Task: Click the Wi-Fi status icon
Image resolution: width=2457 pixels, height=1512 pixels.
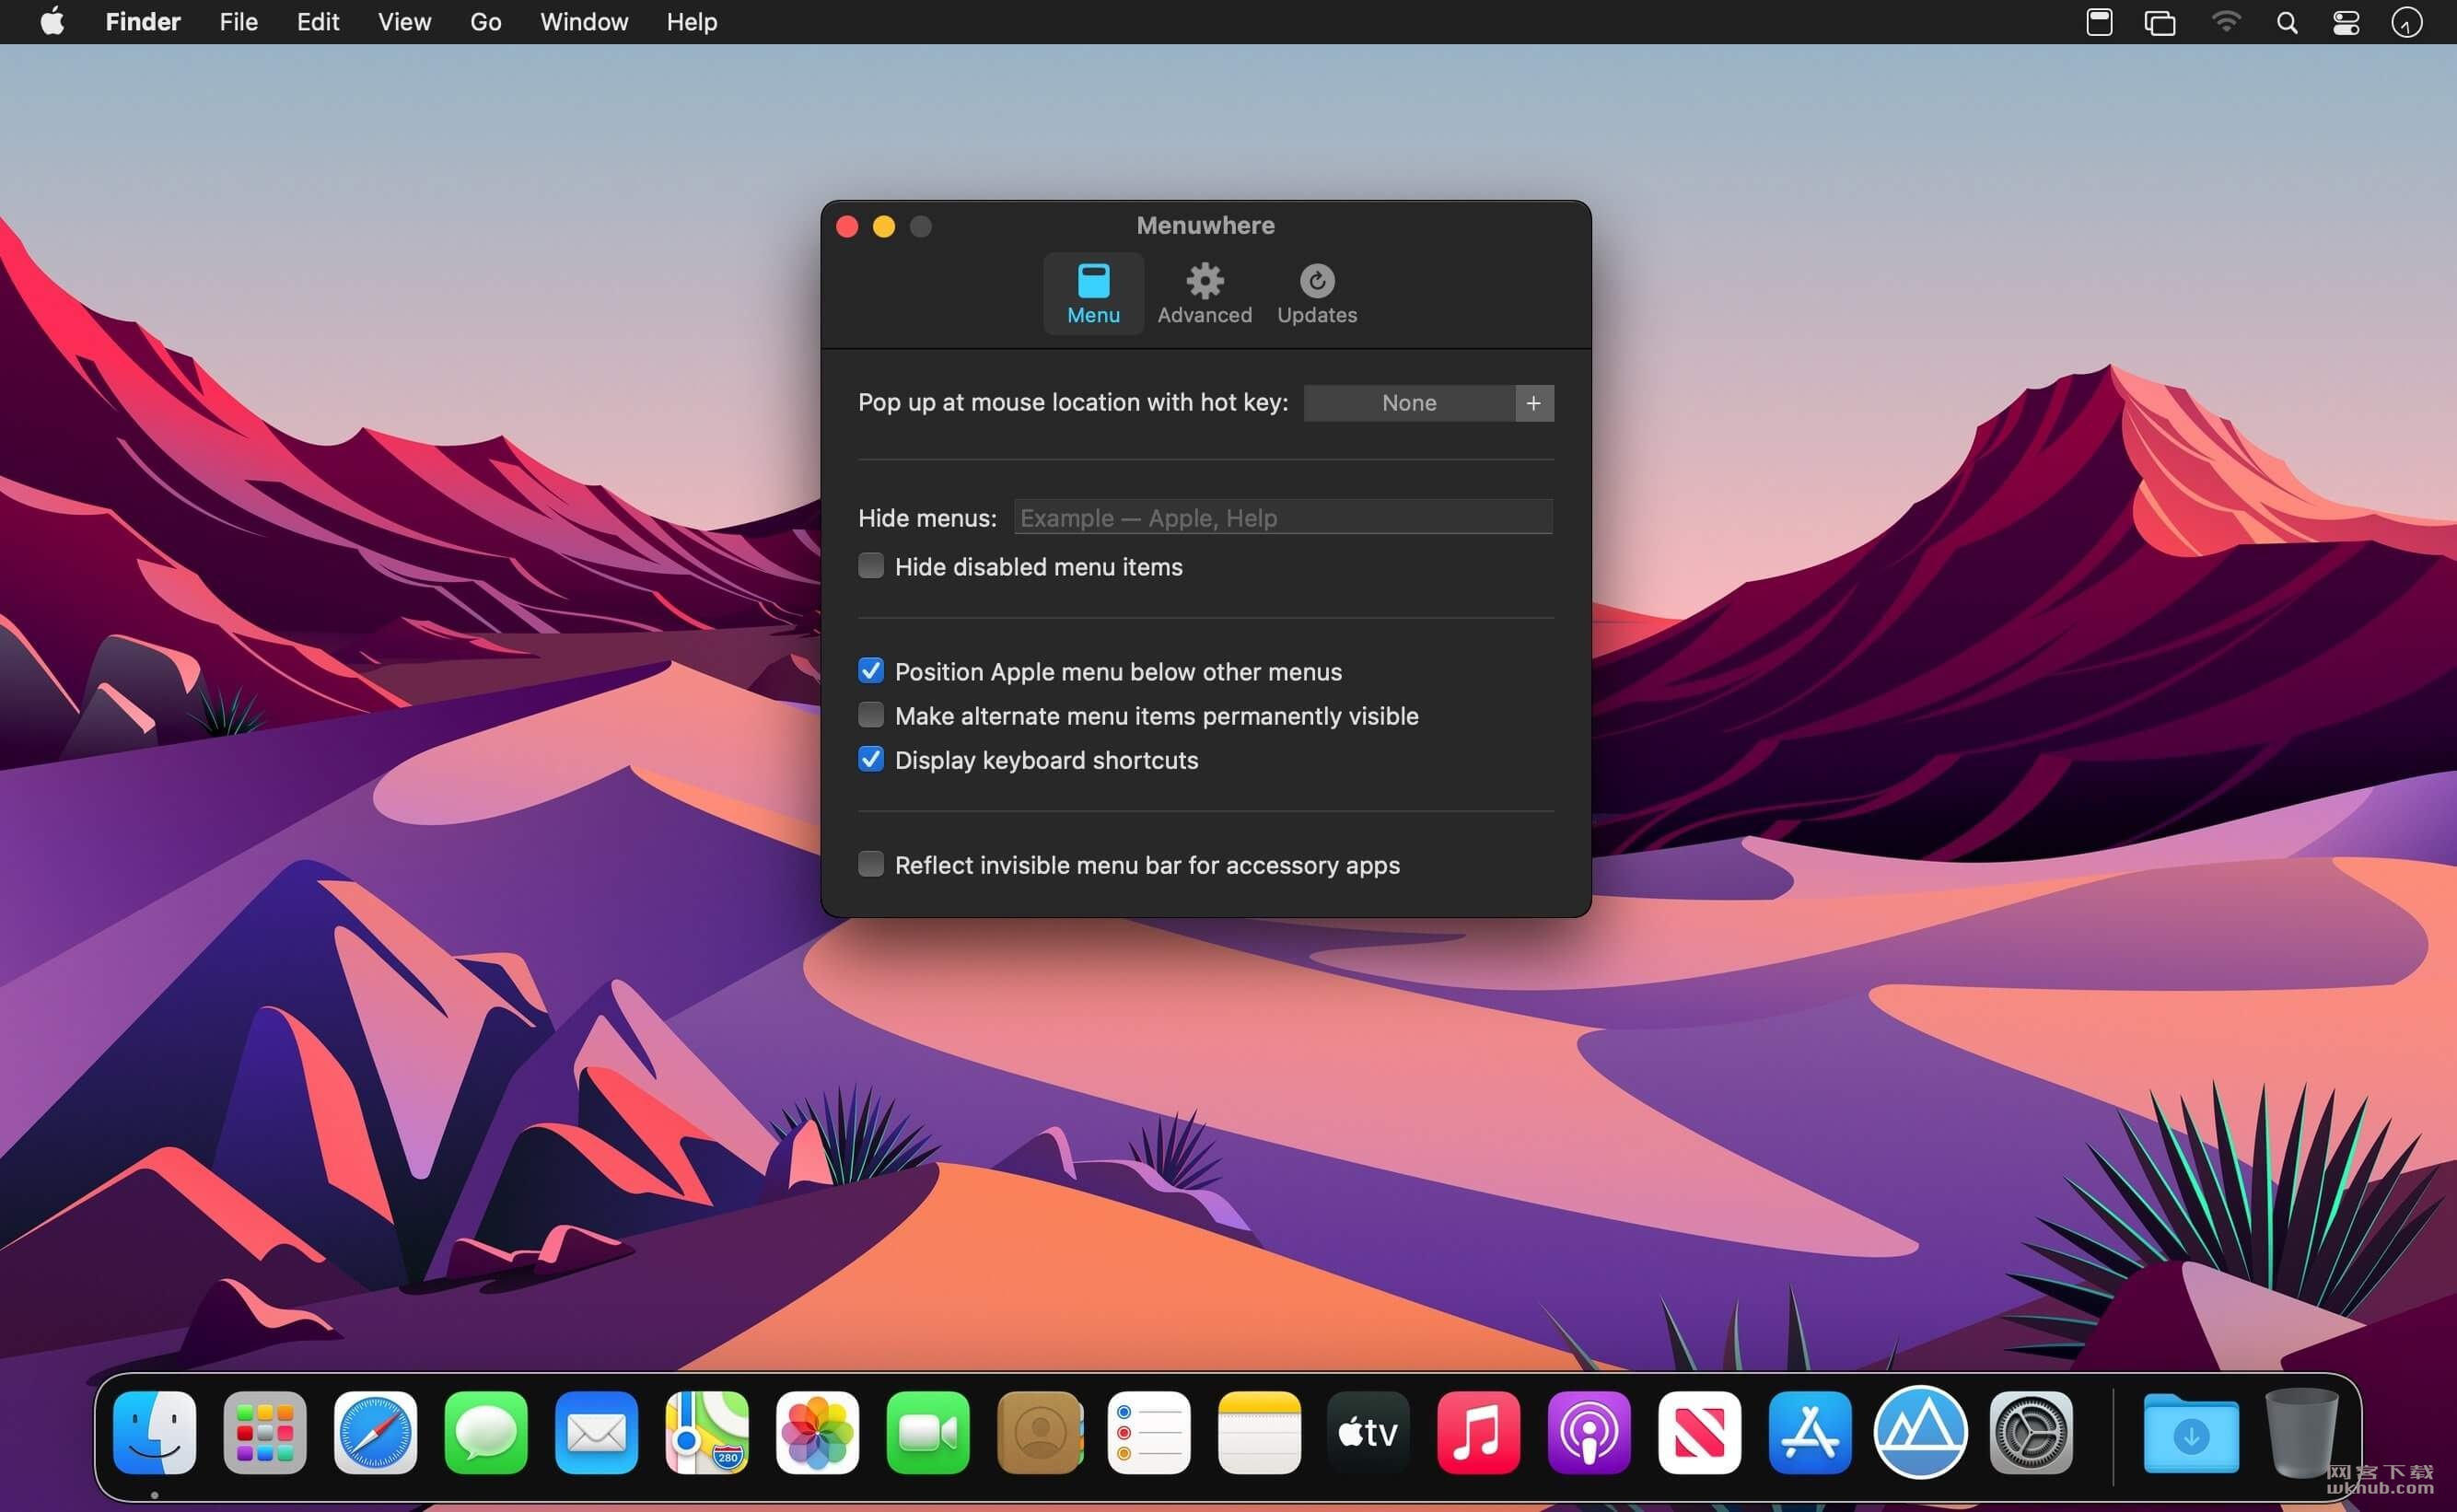Action: 2225,21
